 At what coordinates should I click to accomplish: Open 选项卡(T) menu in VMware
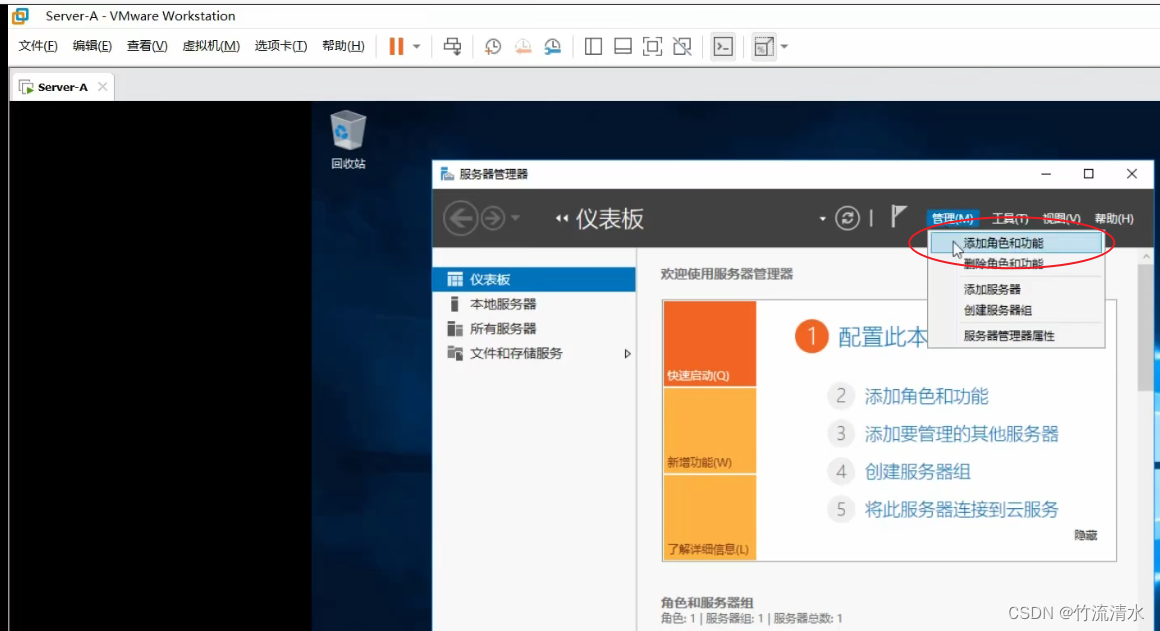coord(280,46)
